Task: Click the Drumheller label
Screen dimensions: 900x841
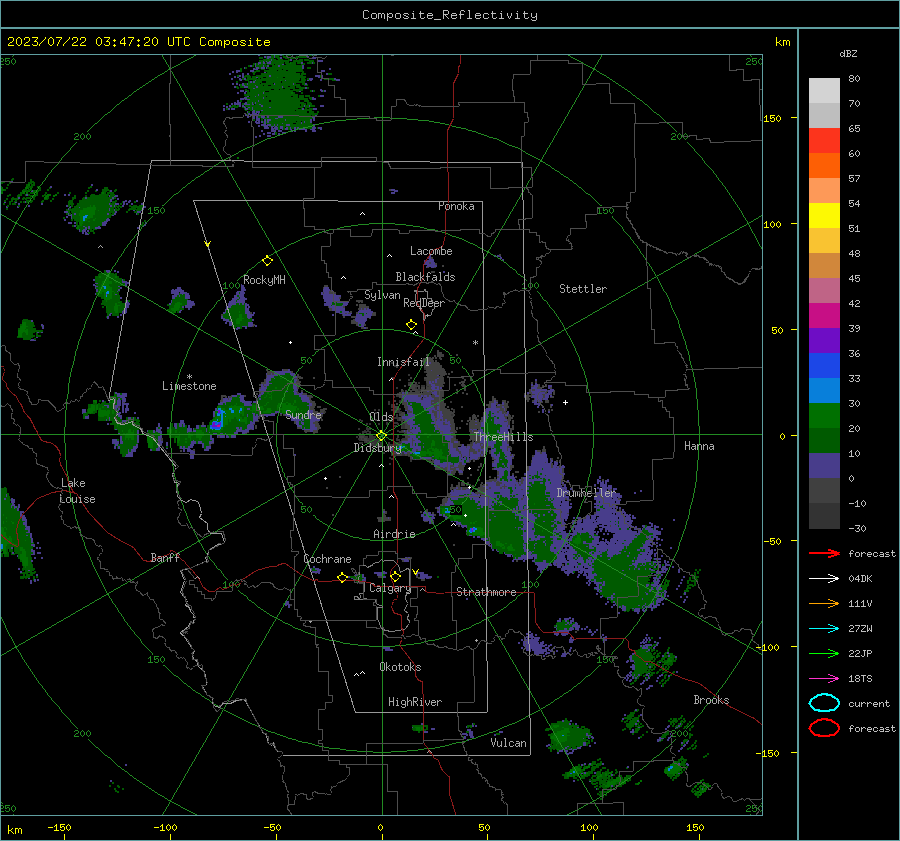Action: 586,493
